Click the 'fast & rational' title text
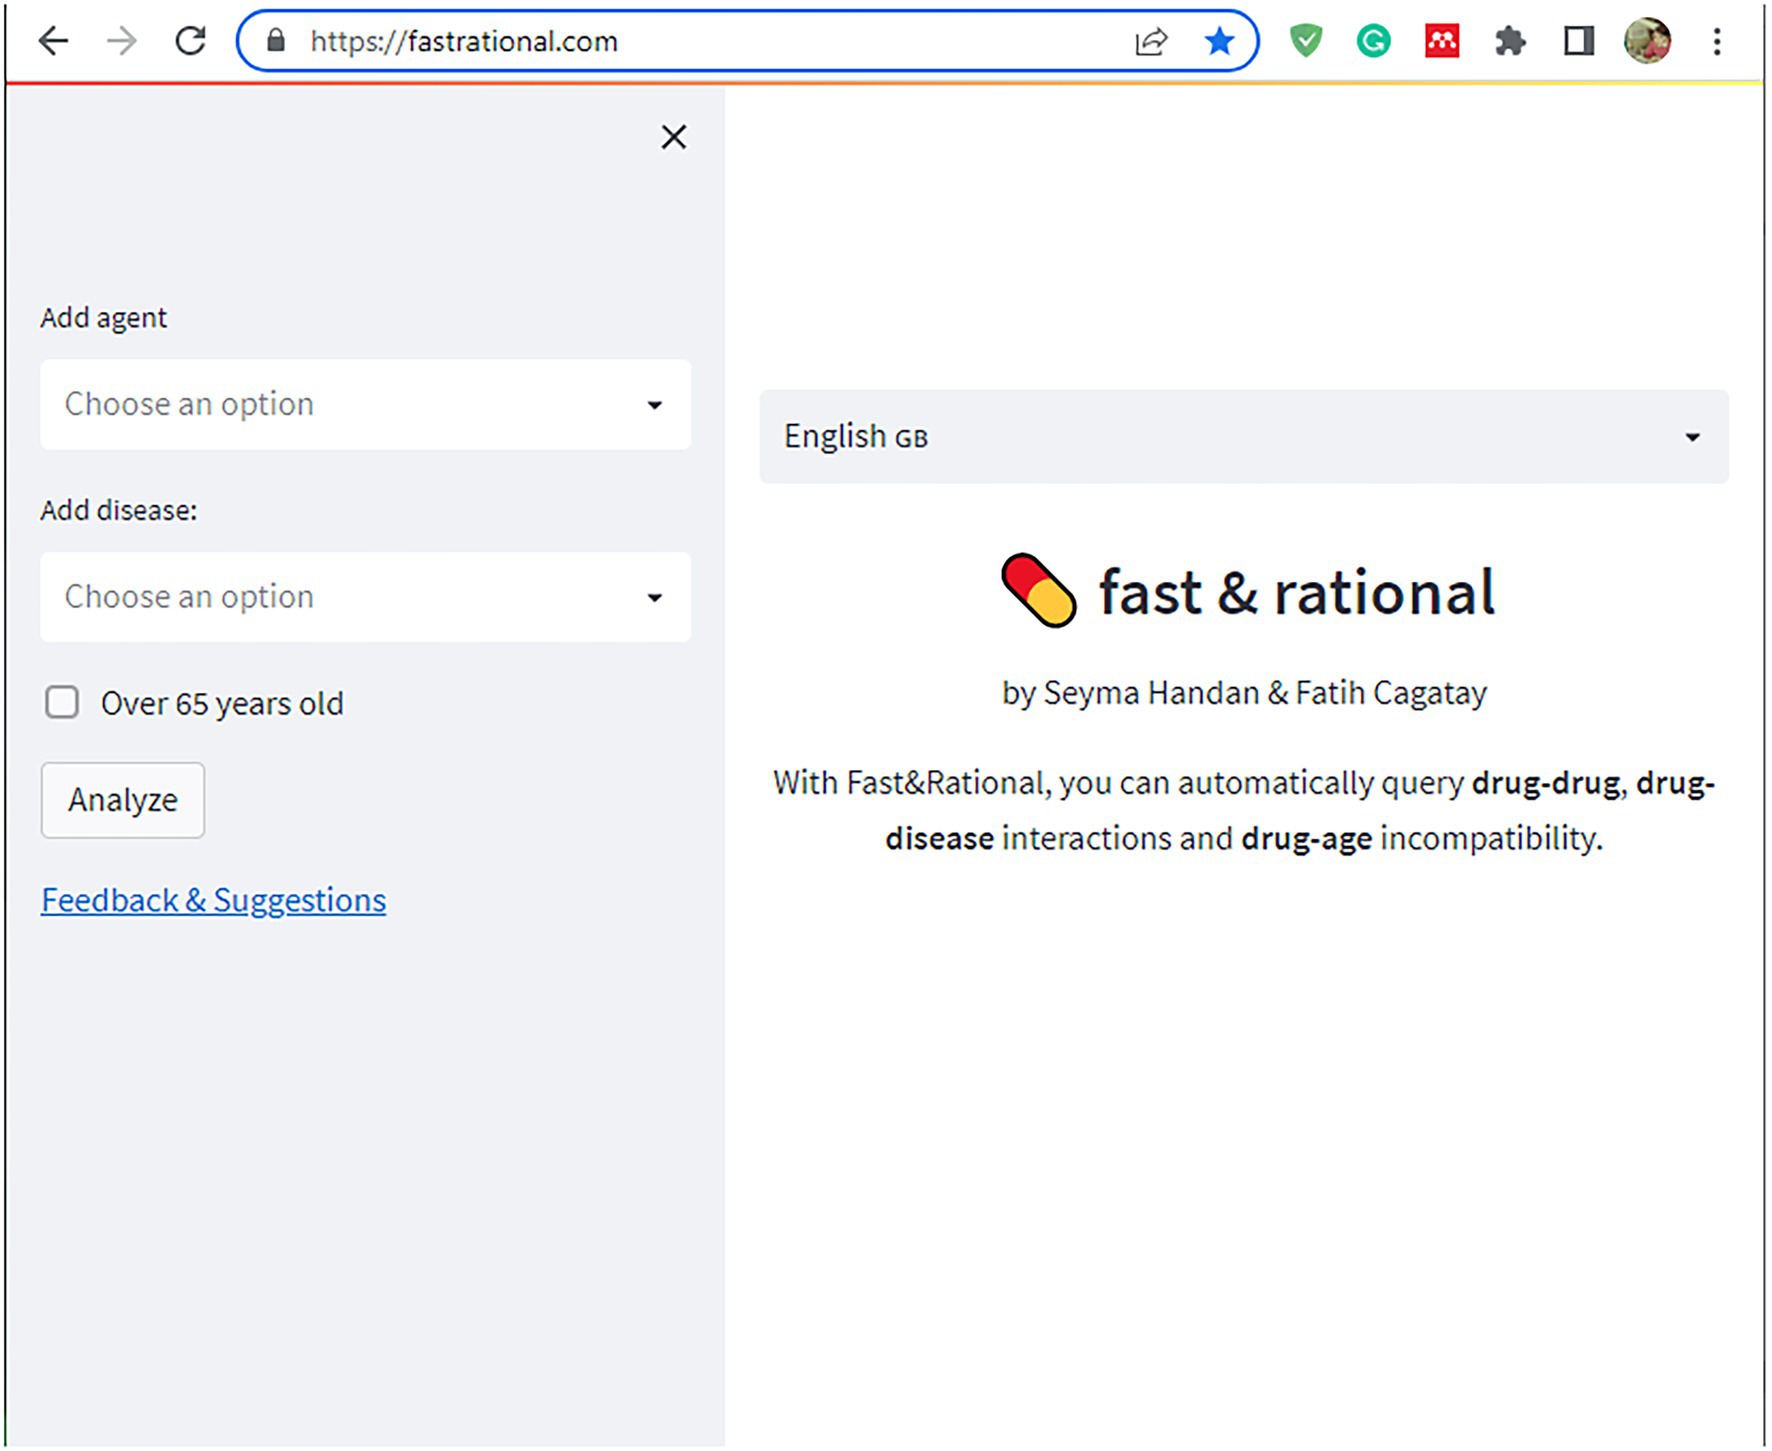1772x1451 pixels. [1297, 592]
